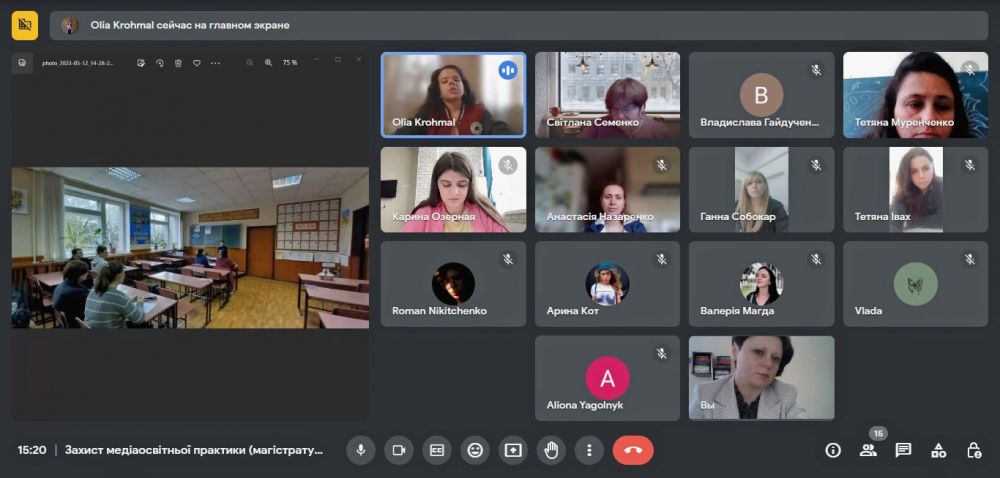The width and height of the screenshot is (1000, 478).
Task: Raise hand in the meeting
Action: click(x=551, y=450)
